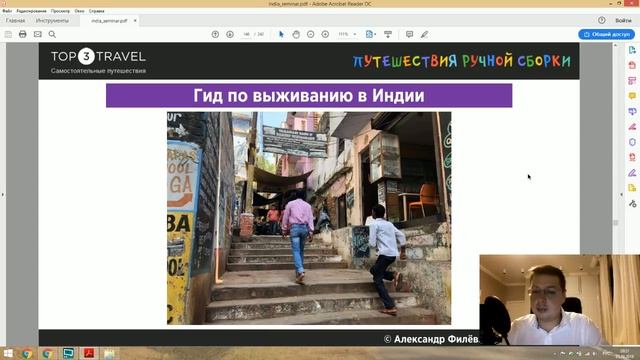640x360 pixels.
Task: Open the yellow Comment tool in sidebar
Action: [x=632, y=96]
